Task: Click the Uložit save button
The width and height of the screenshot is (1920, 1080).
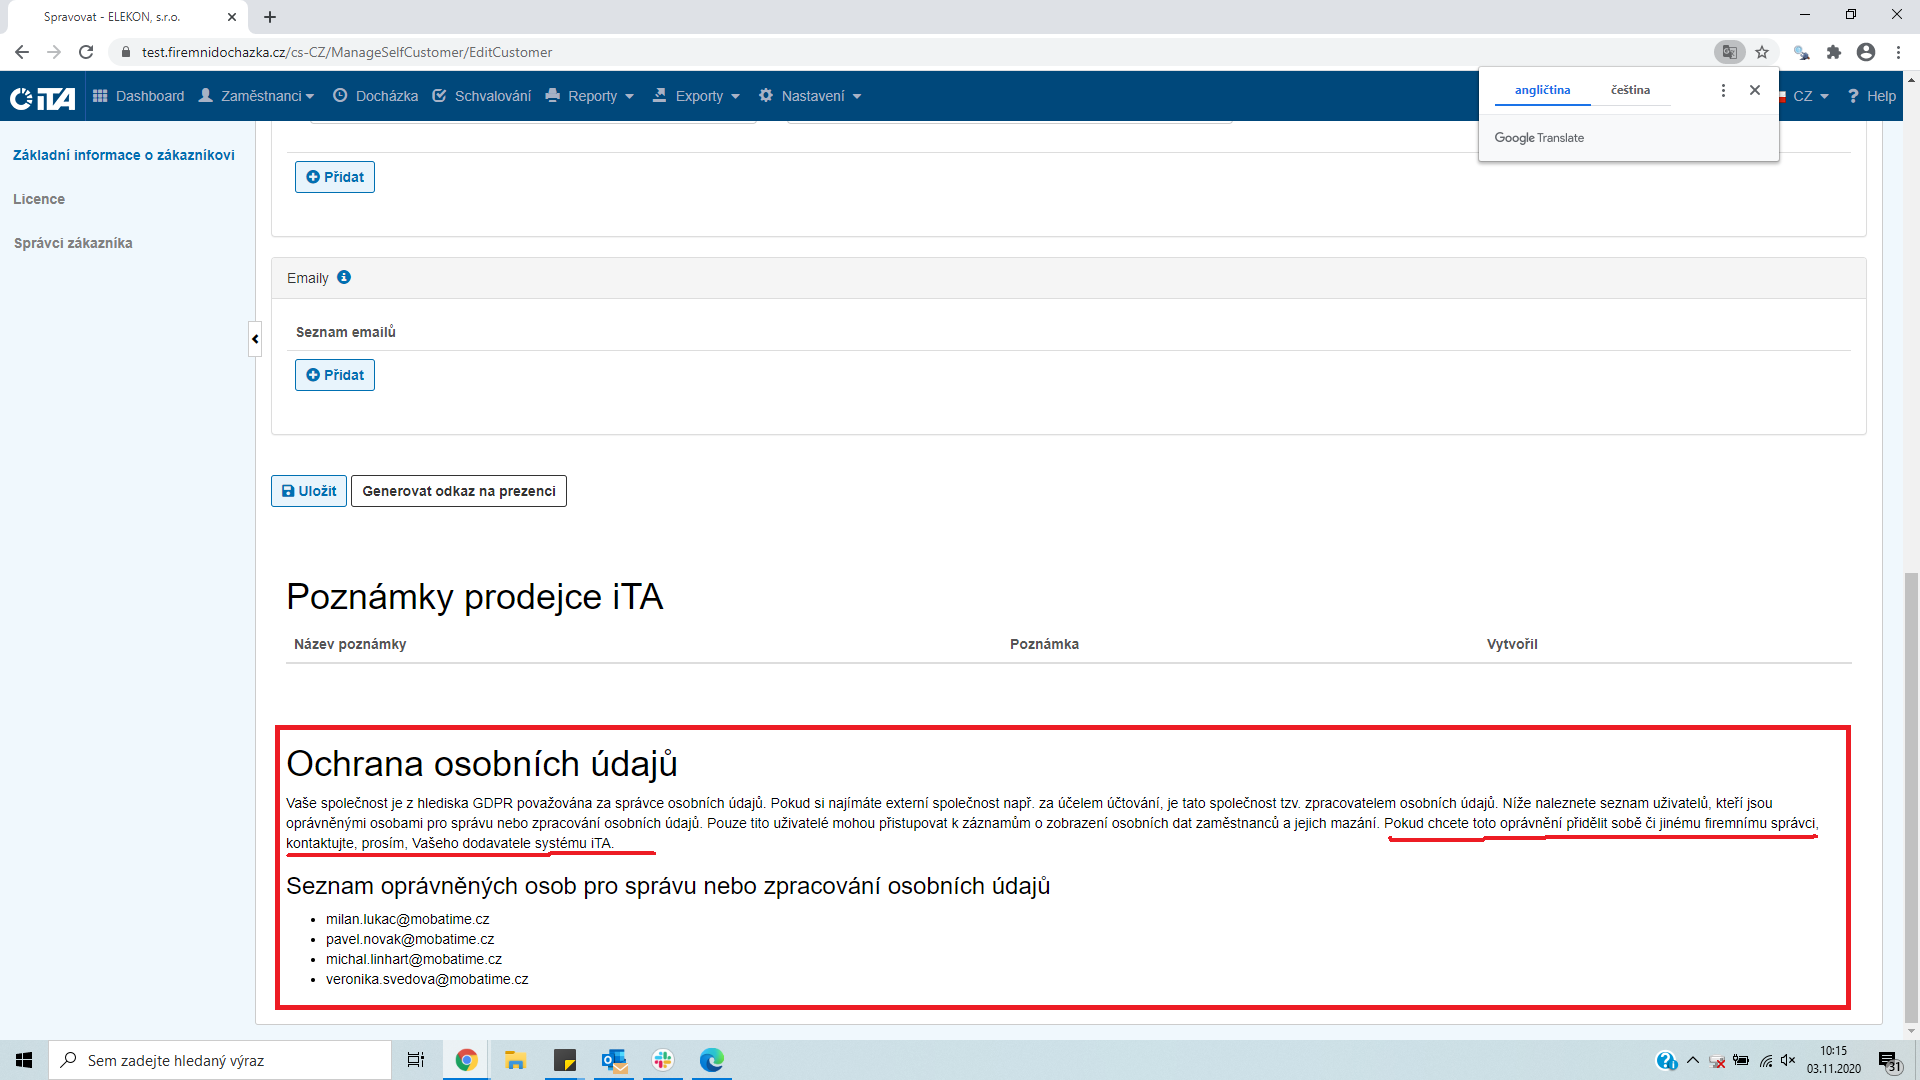Action: [309, 491]
